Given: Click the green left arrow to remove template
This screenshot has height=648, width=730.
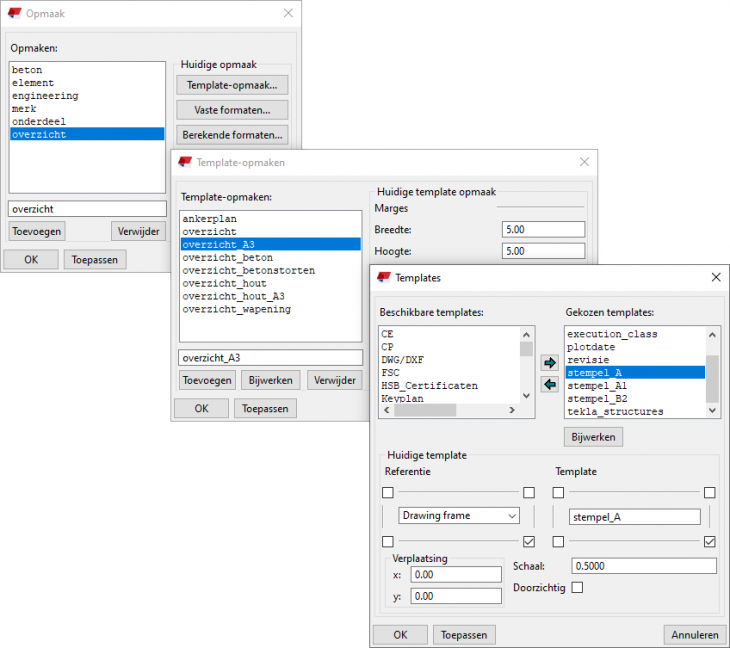Looking at the screenshot, I should pos(549,384).
